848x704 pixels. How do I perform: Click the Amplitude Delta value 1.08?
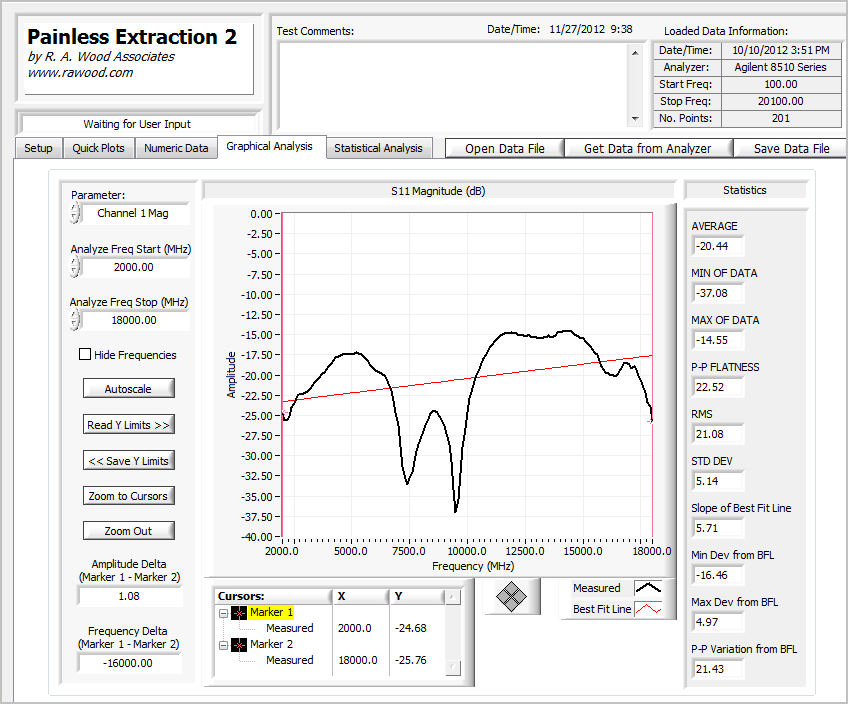tap(130, 596)
